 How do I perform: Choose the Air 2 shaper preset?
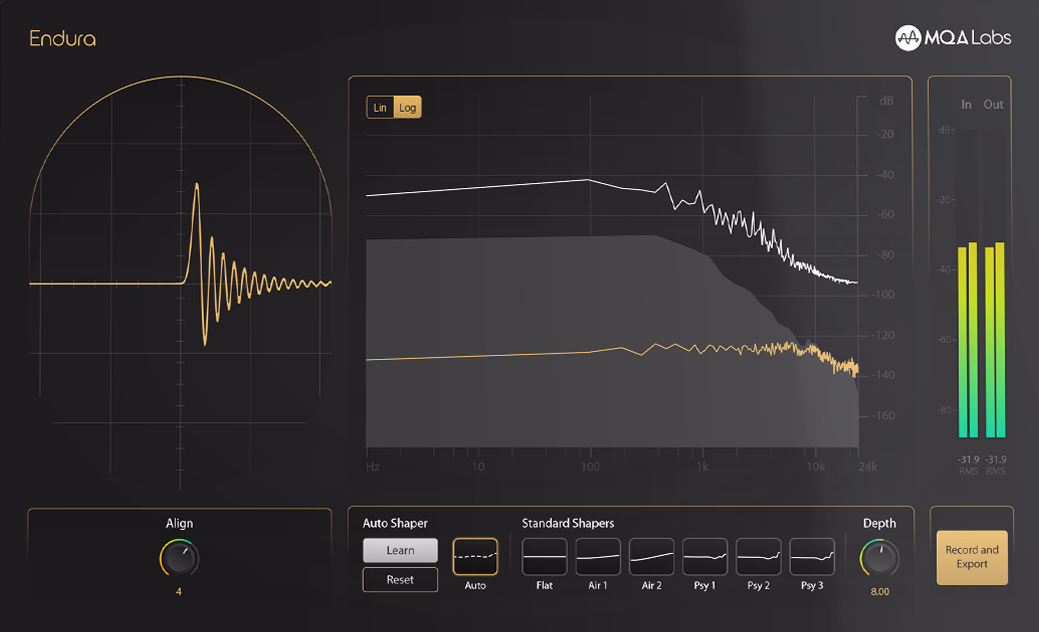pos(651,556)
